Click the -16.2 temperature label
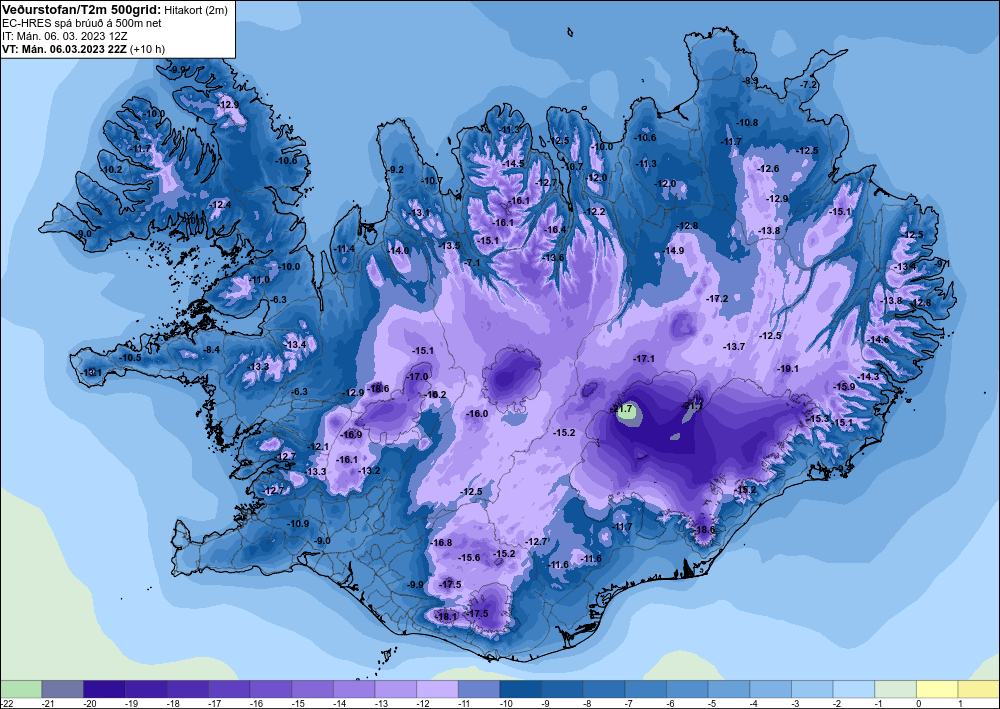Viewport: 1000px width, 709px height. (x=436, y=395)
